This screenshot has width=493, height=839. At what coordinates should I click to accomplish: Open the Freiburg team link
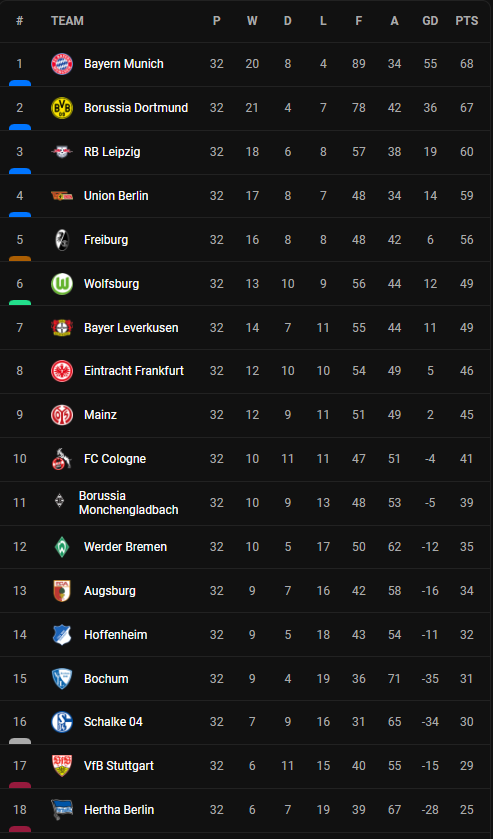tap(106, 240)
